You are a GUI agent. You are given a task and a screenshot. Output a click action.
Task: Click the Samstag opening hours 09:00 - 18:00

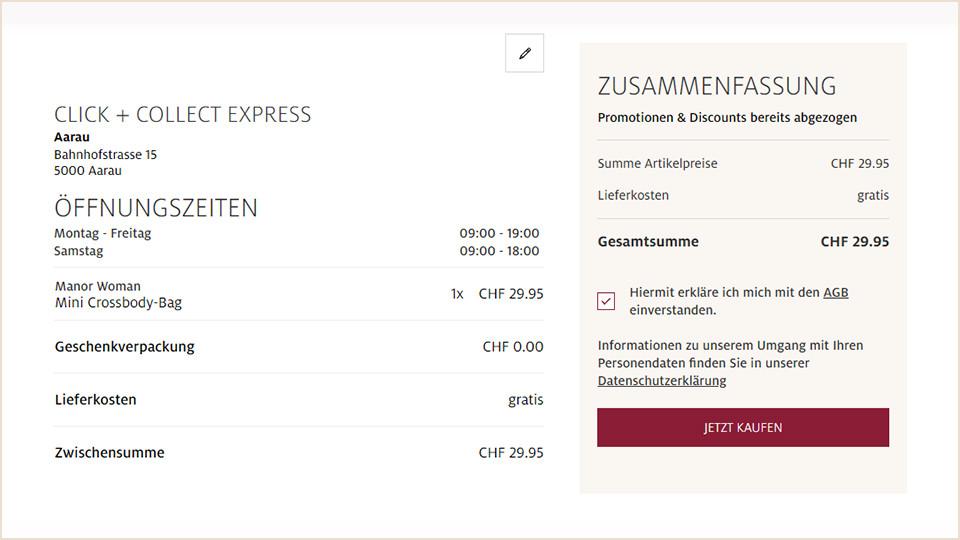point(499,251)
